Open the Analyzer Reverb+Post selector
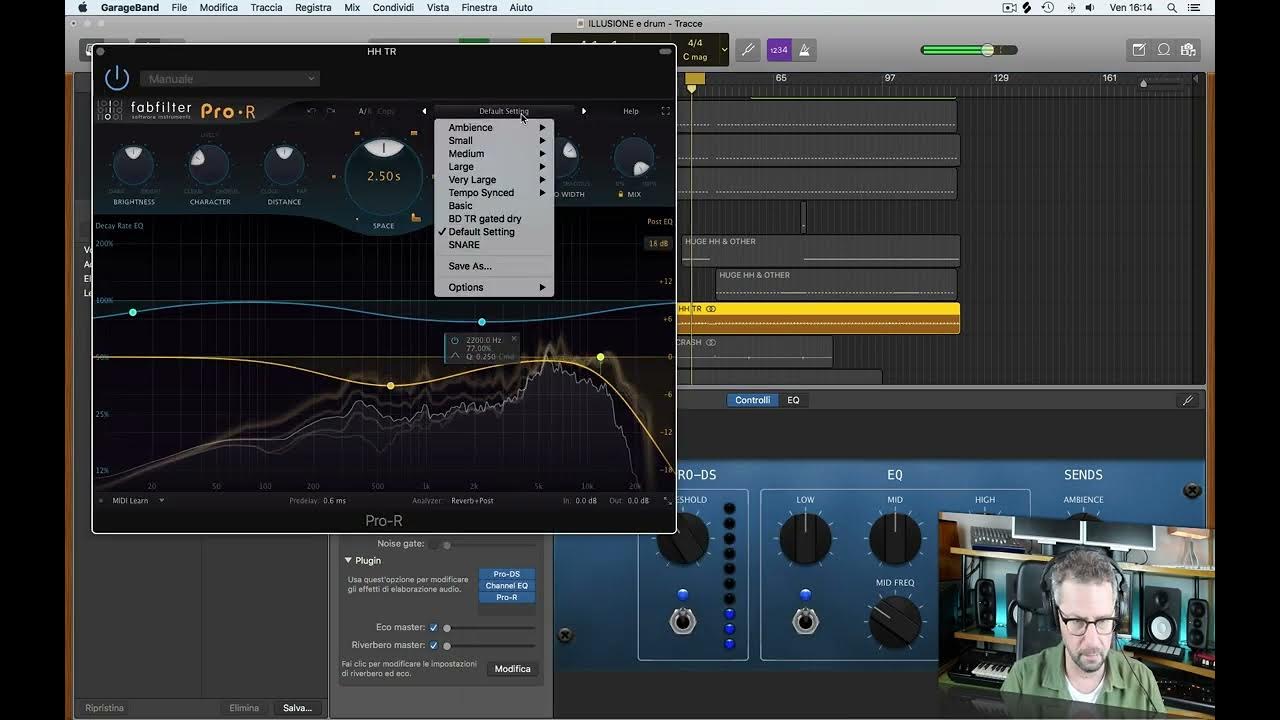1280x720 pixels. click(x=472, y=500)
